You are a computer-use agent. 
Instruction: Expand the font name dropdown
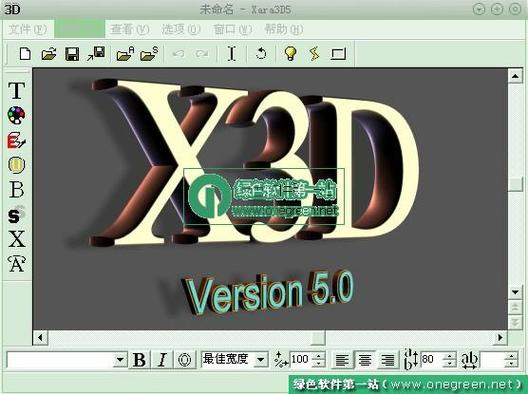tap(120, 360)
